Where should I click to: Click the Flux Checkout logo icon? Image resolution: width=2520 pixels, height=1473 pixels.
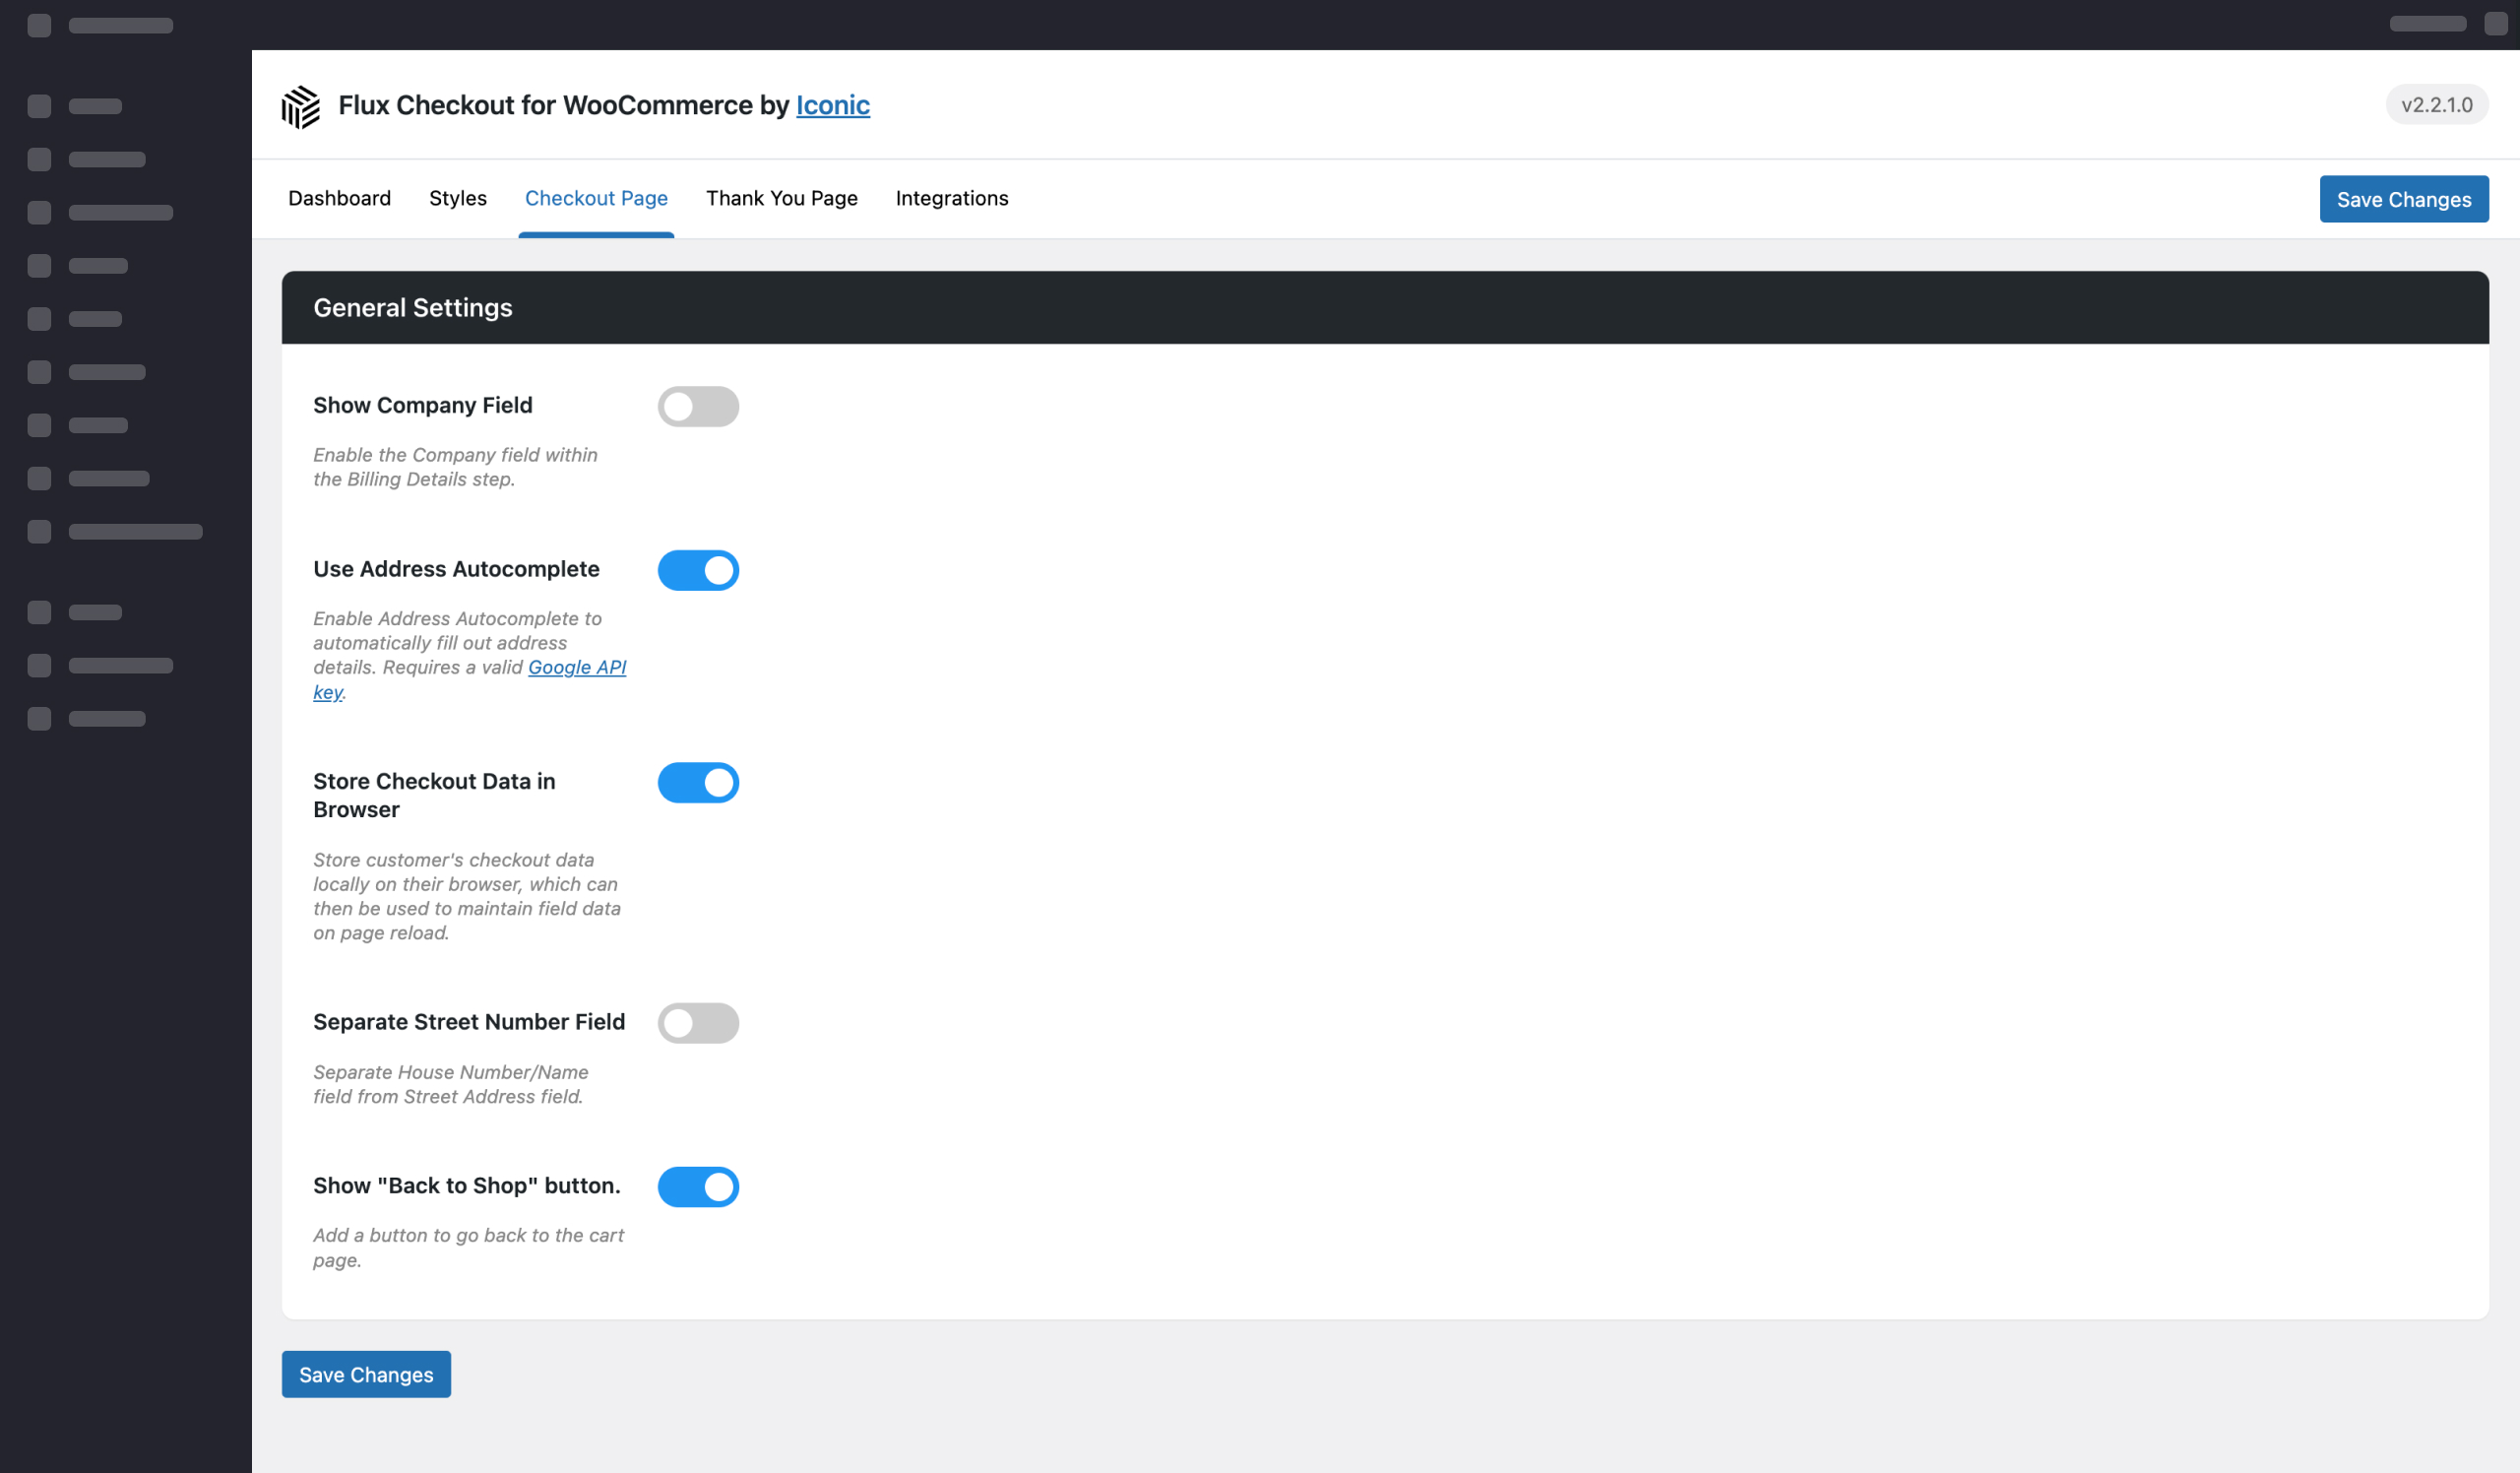pyautogui.click(x=301, y=105)
